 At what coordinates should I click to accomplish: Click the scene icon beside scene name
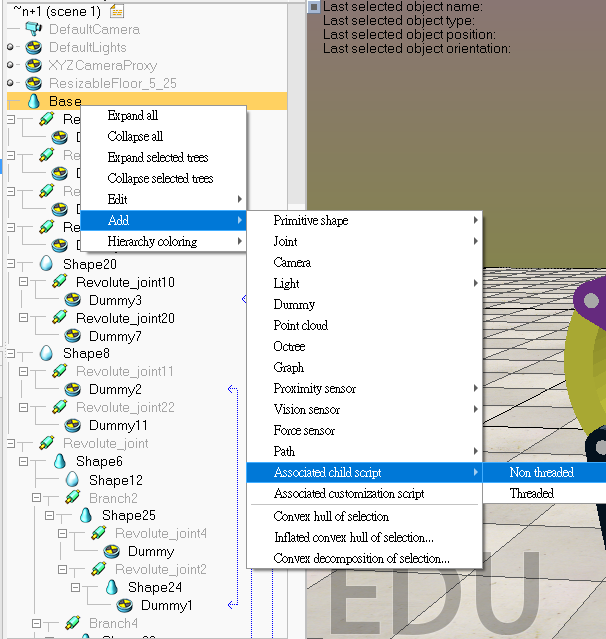point(117,11)
